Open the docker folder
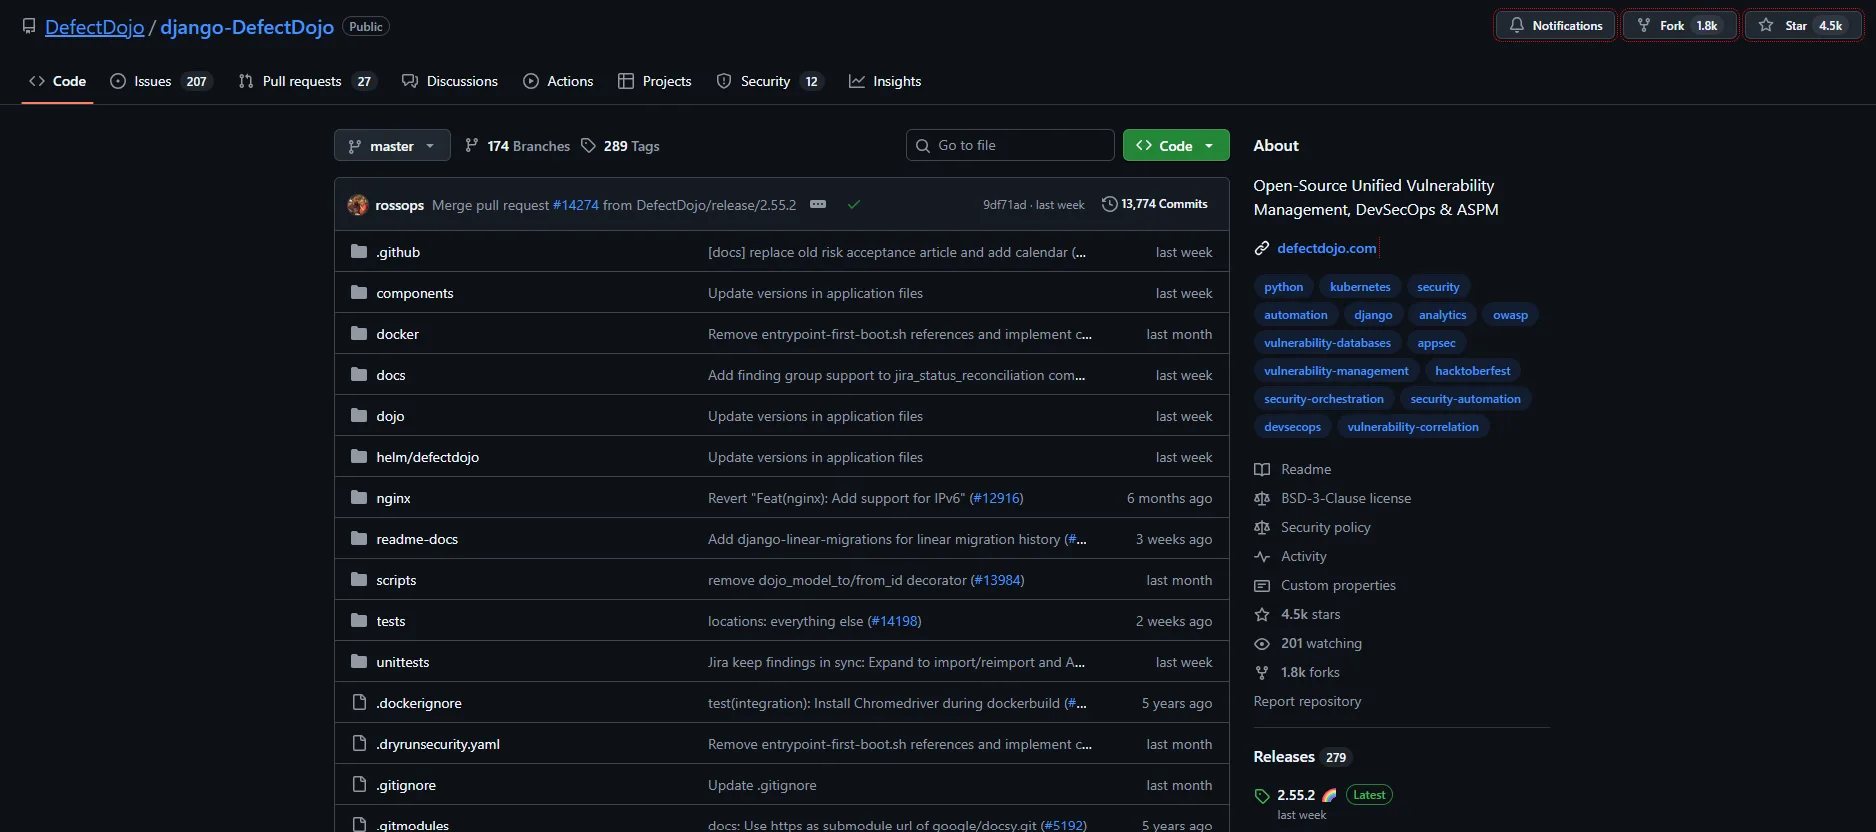This screenshot has width=1876, height=832. [397, 334]
